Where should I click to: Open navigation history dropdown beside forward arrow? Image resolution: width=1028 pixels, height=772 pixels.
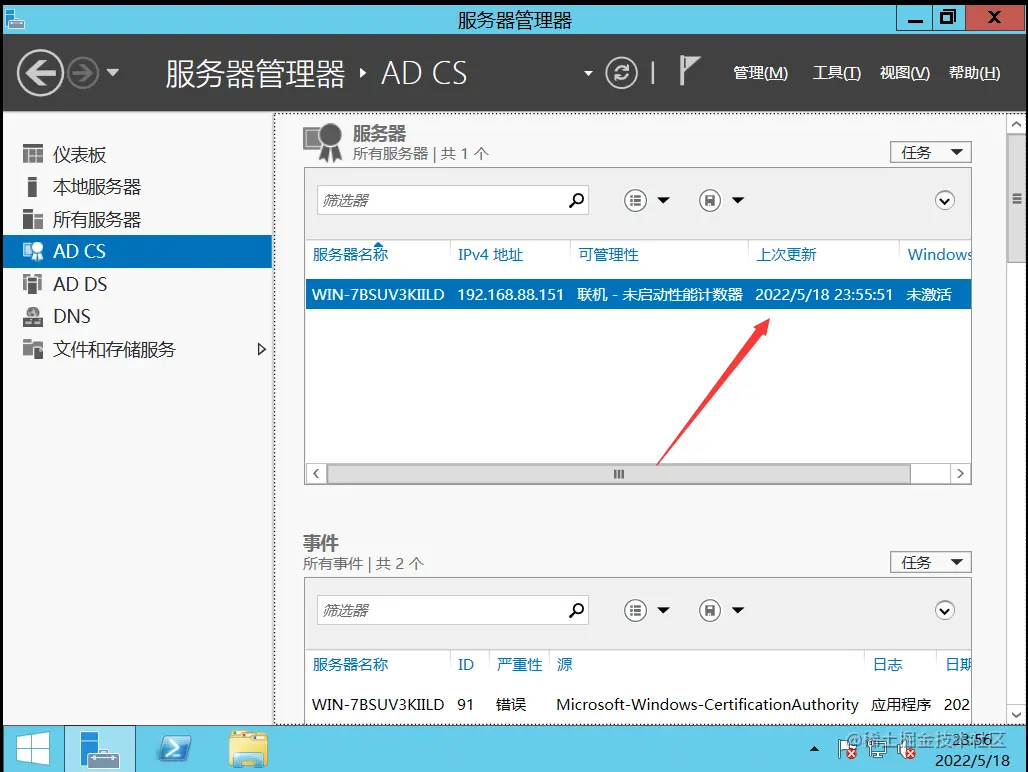pos(113,72)
